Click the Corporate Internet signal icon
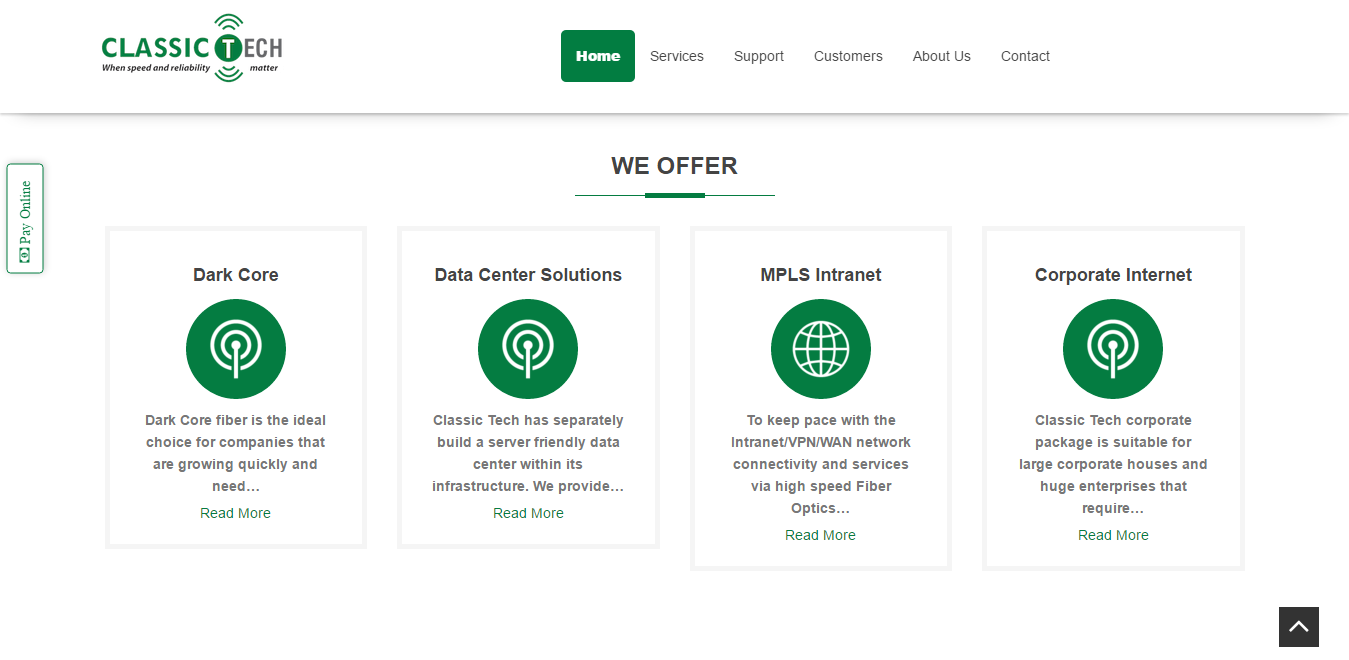The height and width of the screenshot is (660, 1349). [x=1113, y=349]
